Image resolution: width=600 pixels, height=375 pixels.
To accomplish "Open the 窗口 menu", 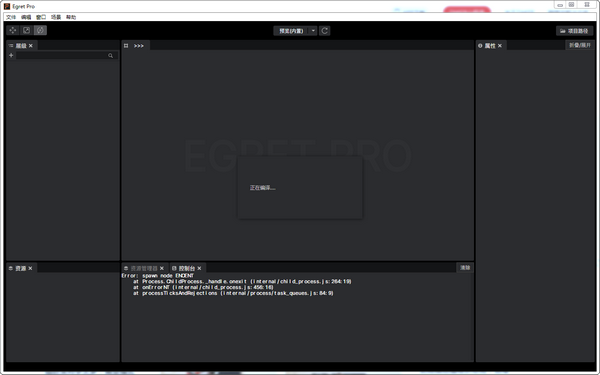I will pos(41,17).
